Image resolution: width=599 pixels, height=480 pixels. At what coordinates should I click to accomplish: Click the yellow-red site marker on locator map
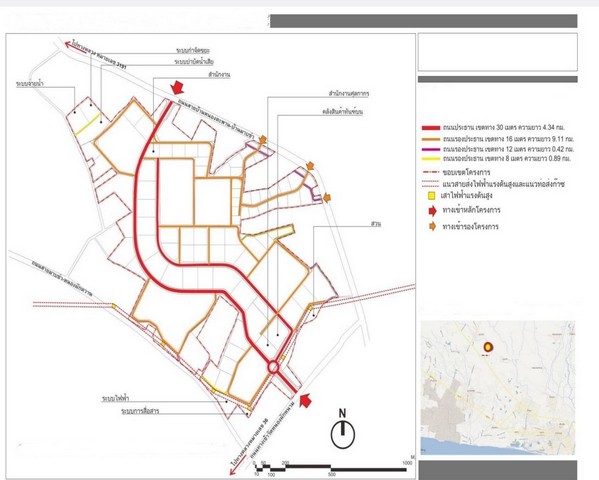488,347
